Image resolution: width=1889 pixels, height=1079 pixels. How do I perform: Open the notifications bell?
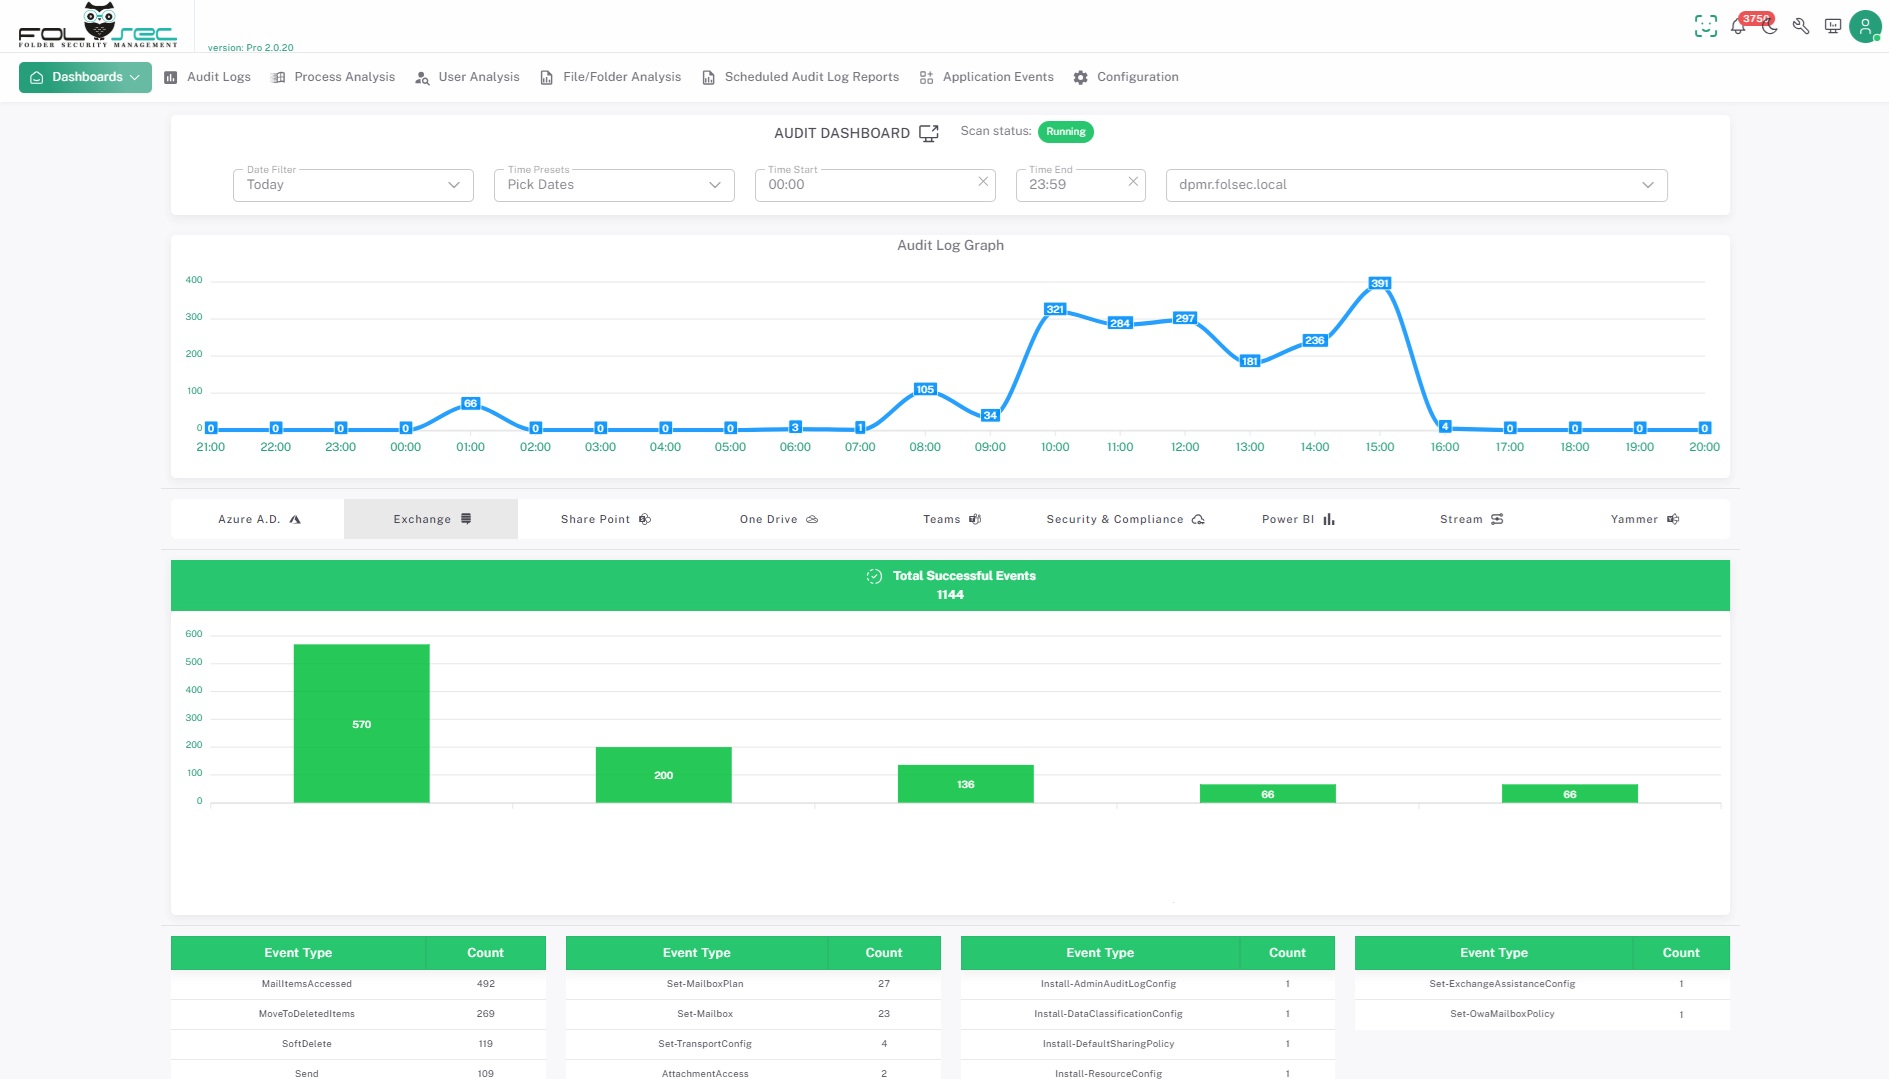click(x=1738, y=27)
